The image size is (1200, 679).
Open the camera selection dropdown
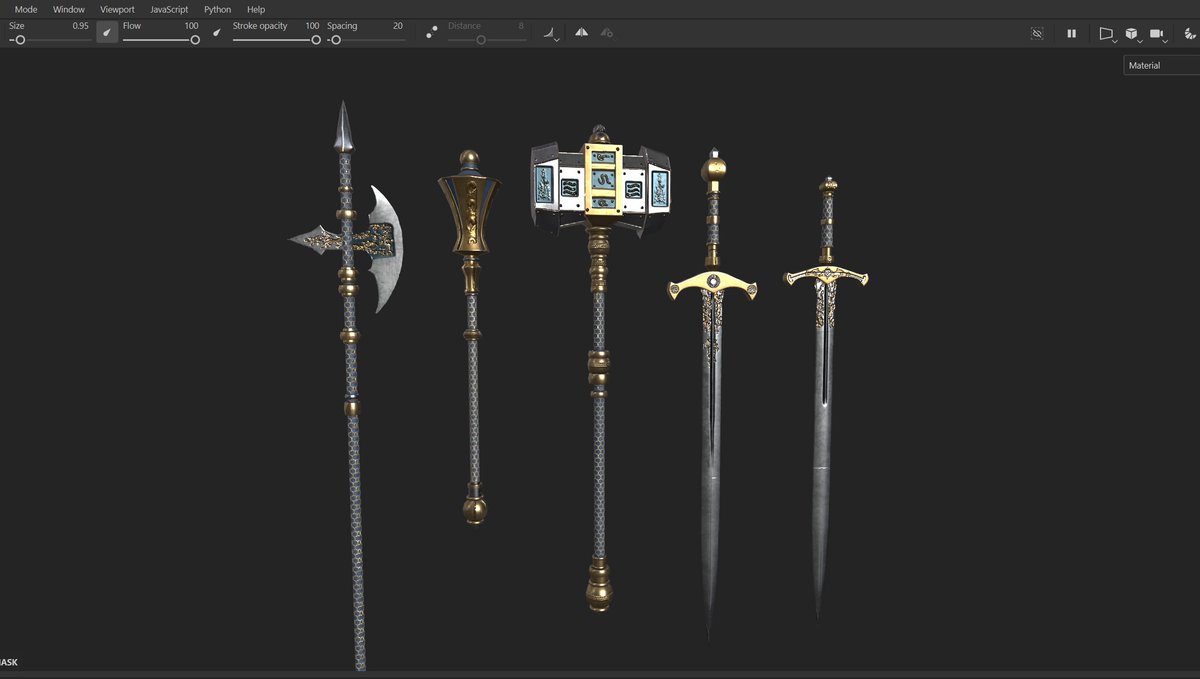[x=1158, y=34]
